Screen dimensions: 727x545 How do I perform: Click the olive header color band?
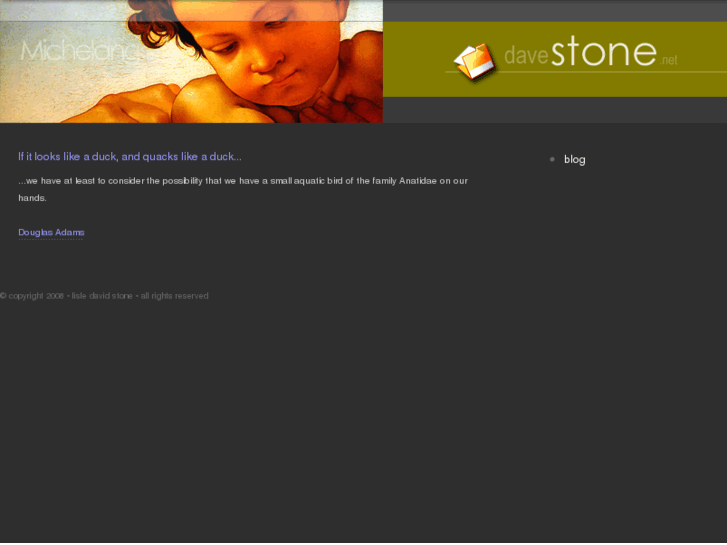click(555, 59)
